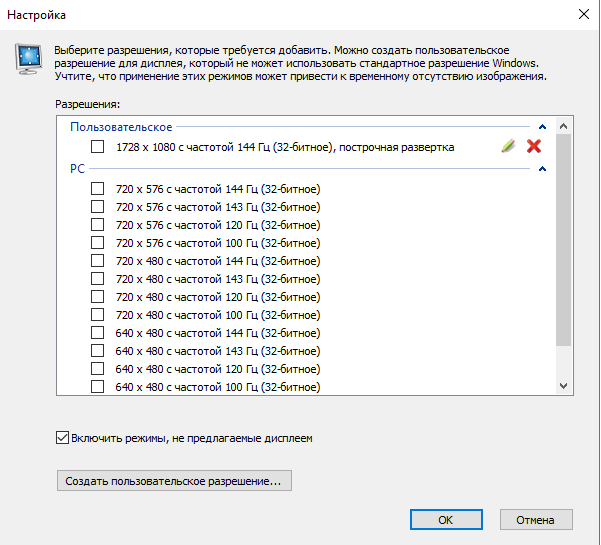Check the 720 x 576 120 Гц checkbox
The height and width of the screenshot is (545, 601).
point(97,225)
